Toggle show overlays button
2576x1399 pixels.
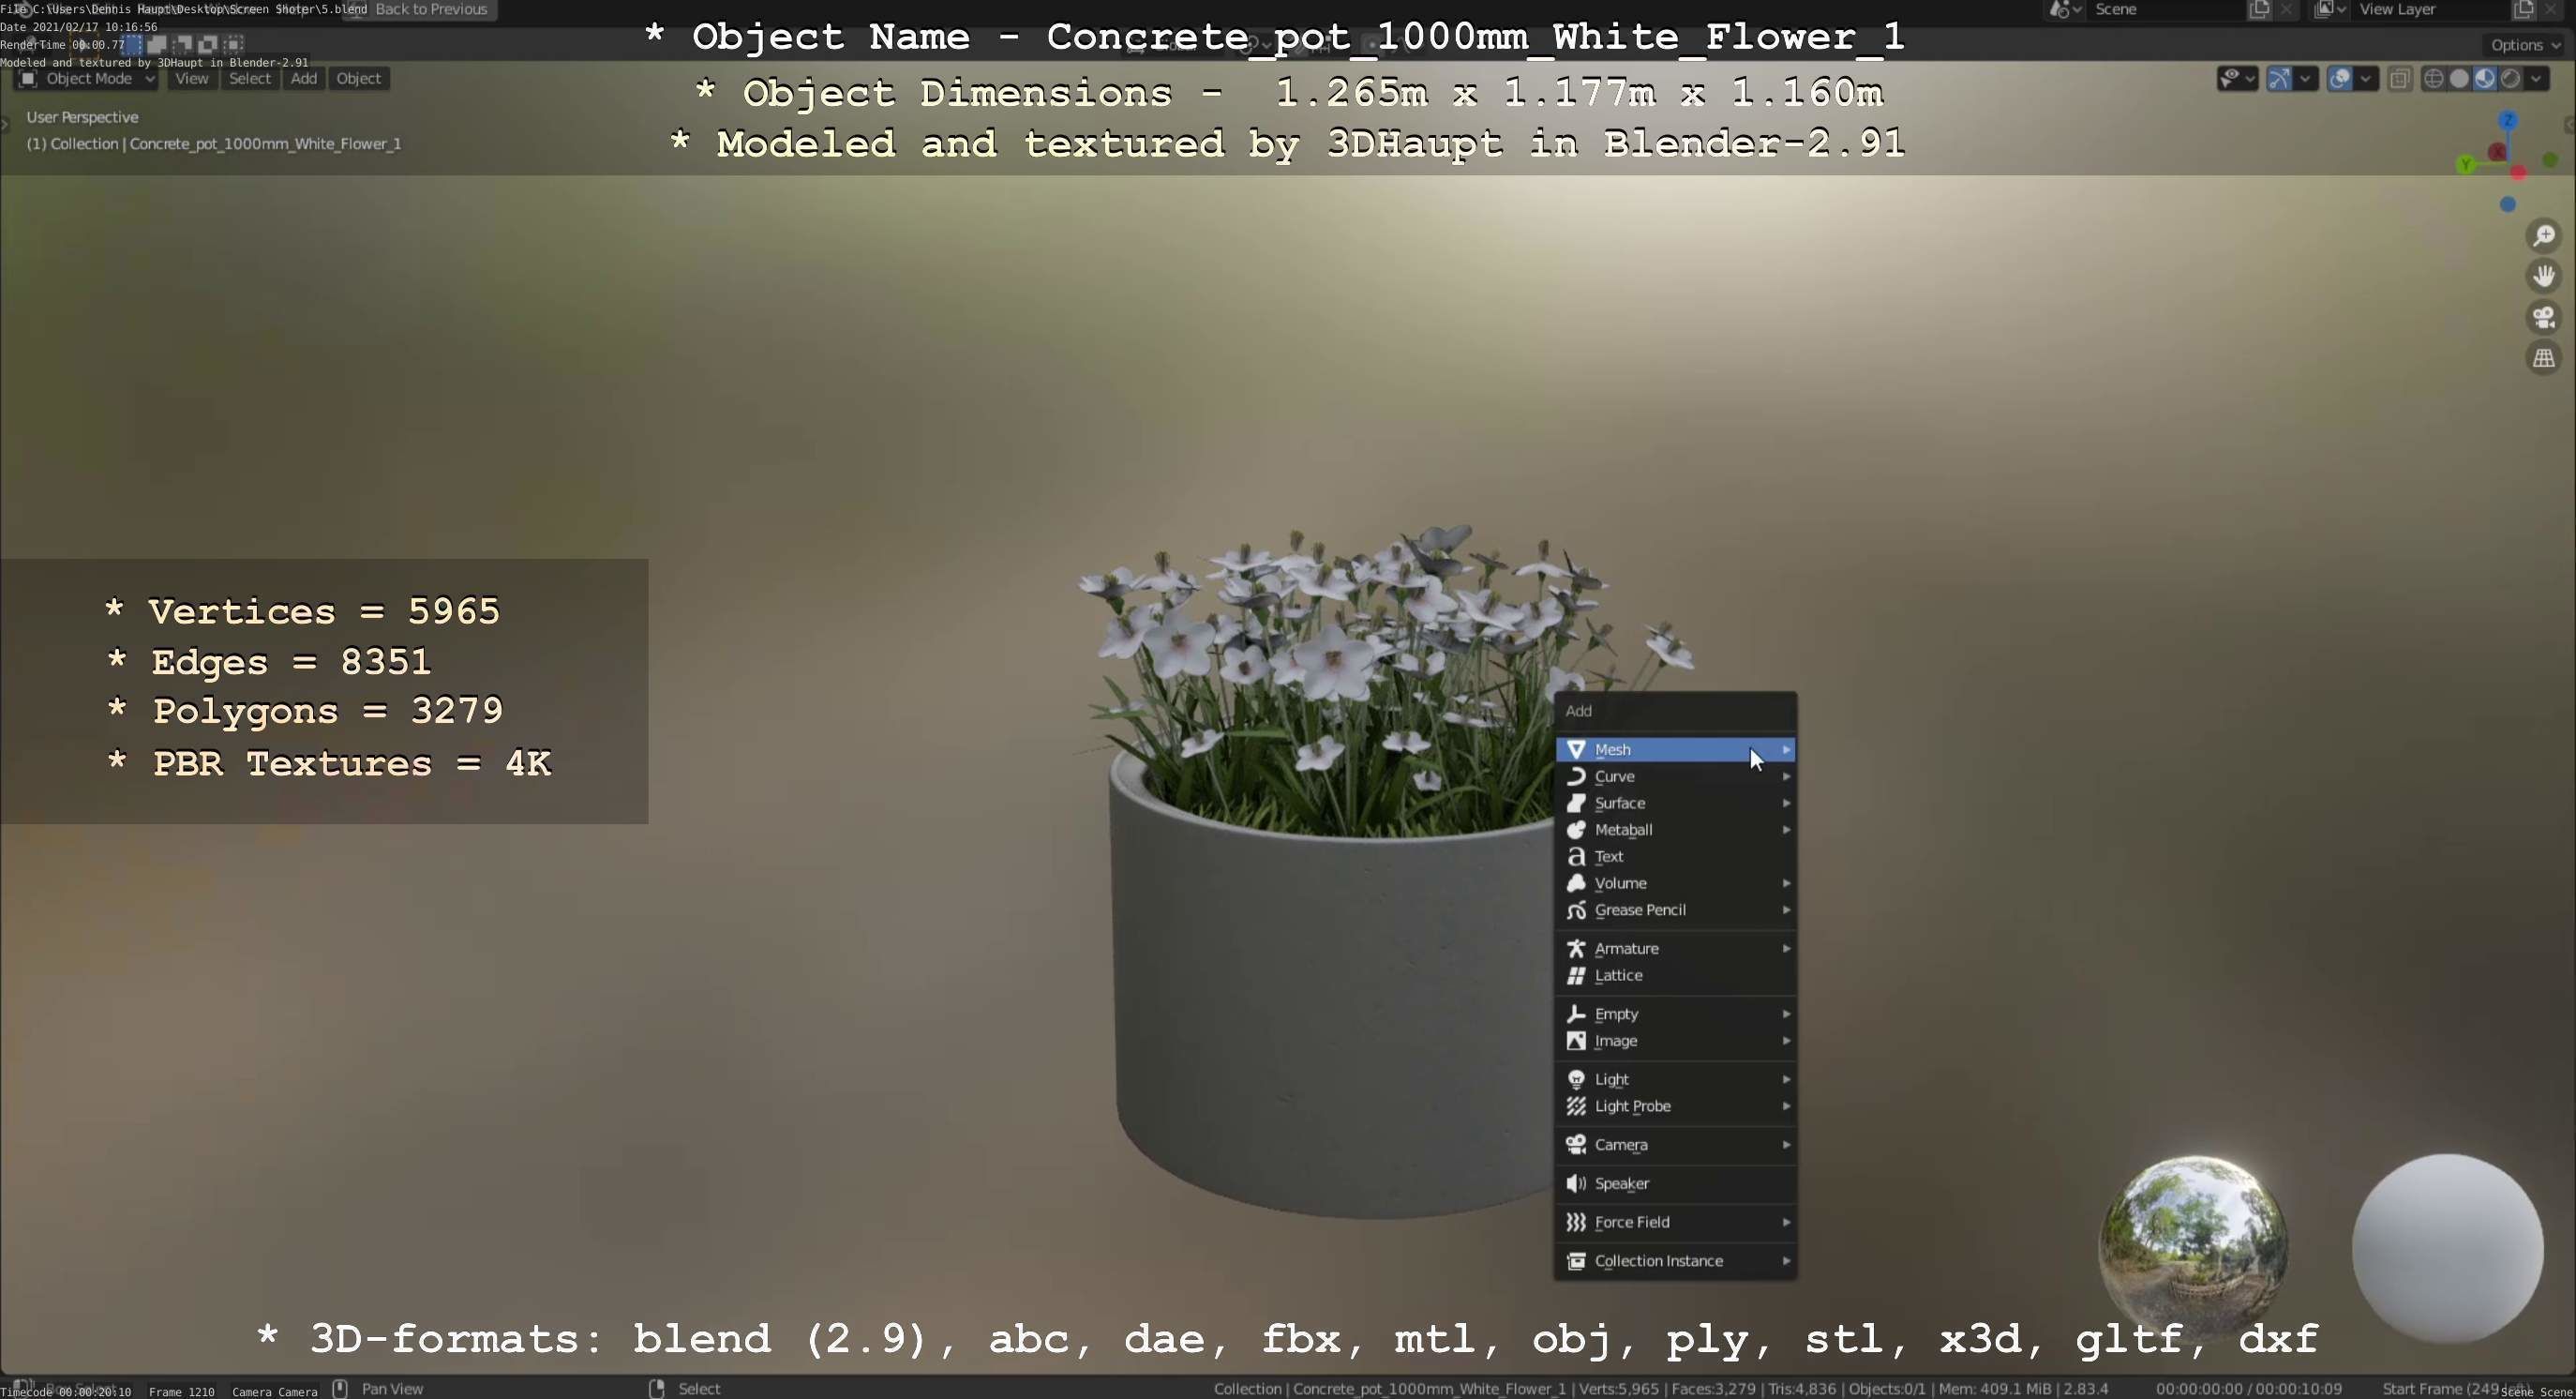click(x=2340, y=79)
